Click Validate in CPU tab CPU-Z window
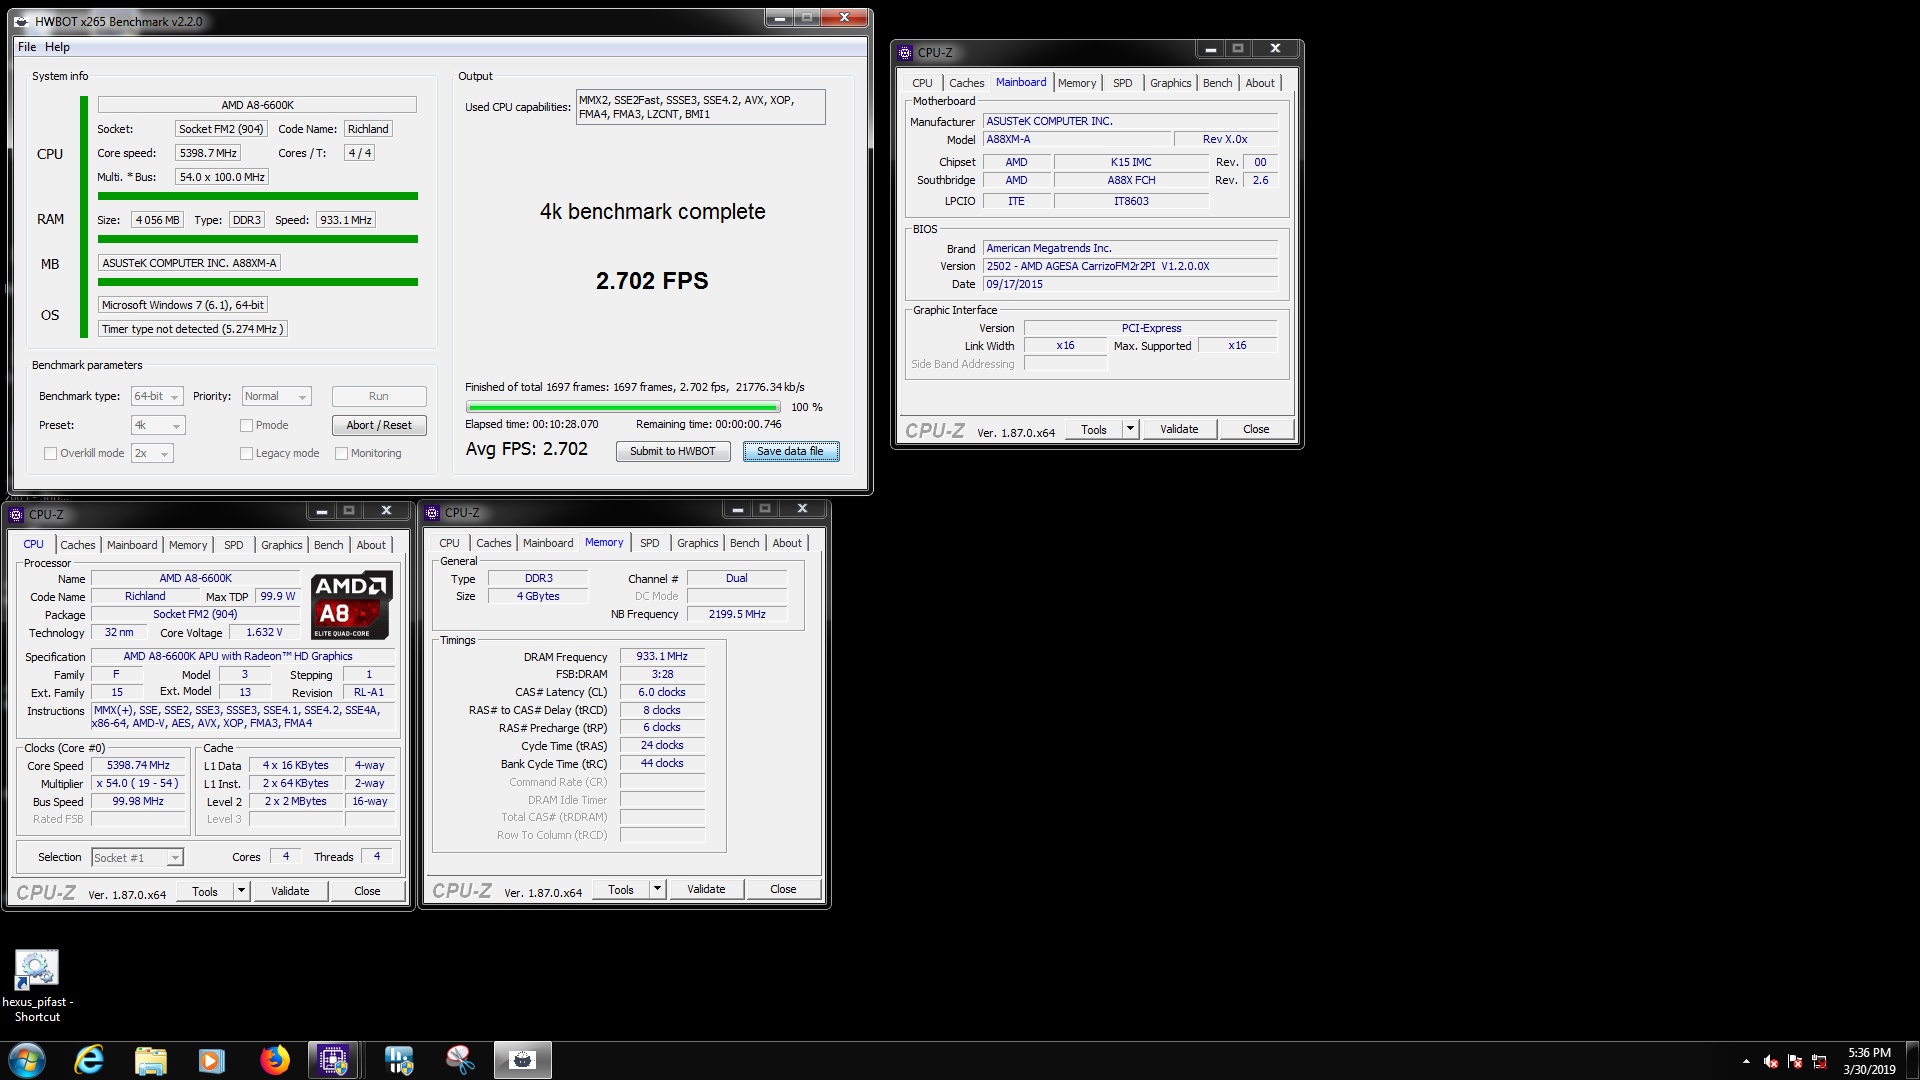This screenshot has height=1080, width=1920. 290,891
